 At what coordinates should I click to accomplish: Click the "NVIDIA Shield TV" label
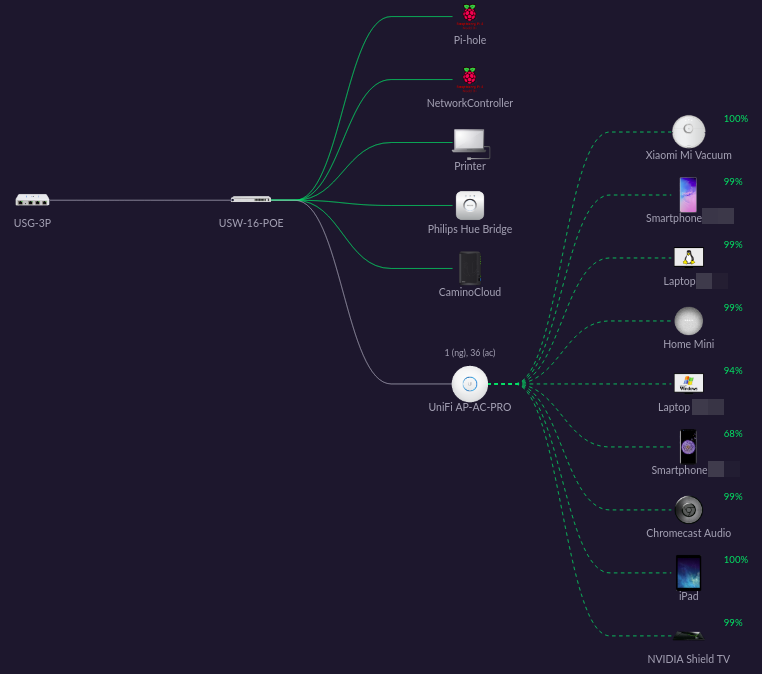pyautogui.click(x=688, y=659)
